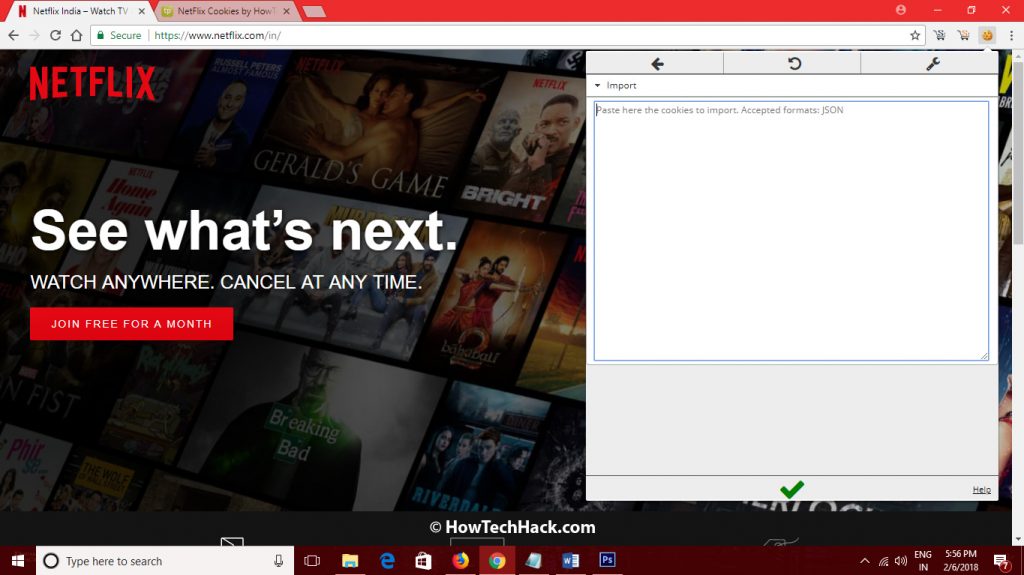
Task: Click the first cart extension icon
Action: point(939,35)
